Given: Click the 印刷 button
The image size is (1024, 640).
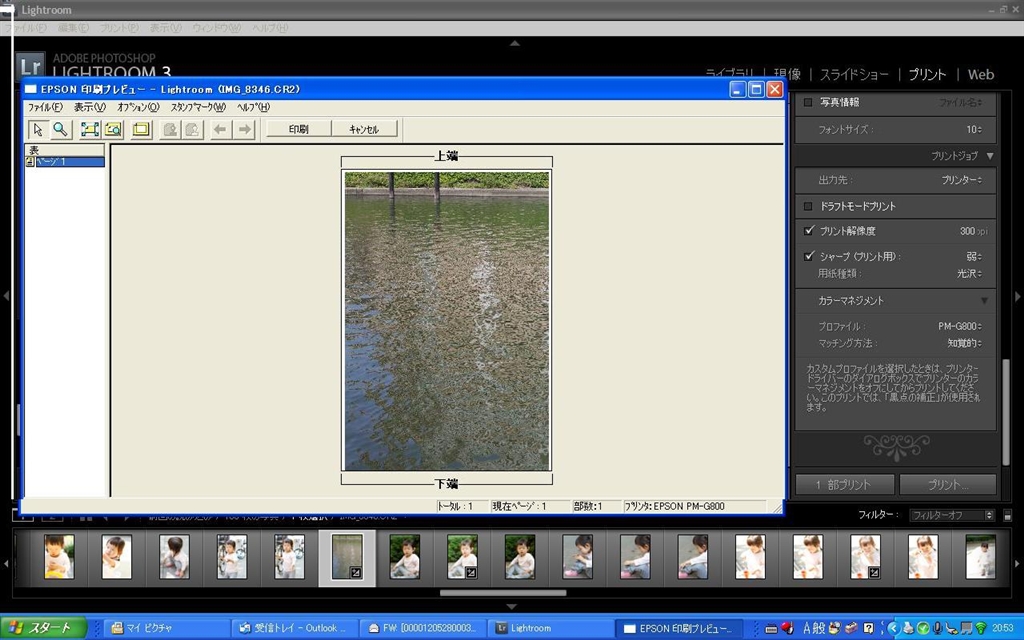Looking at the screenshot, I should (299, 129).
